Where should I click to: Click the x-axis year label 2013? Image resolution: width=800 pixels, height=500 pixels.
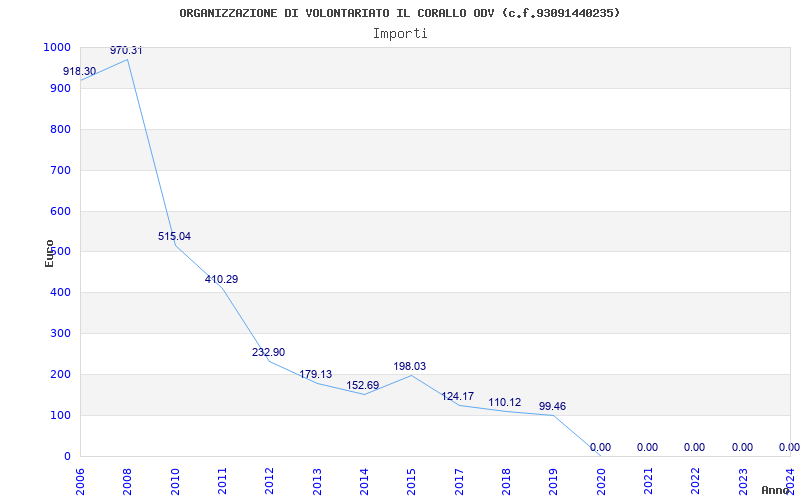(317, 482)
